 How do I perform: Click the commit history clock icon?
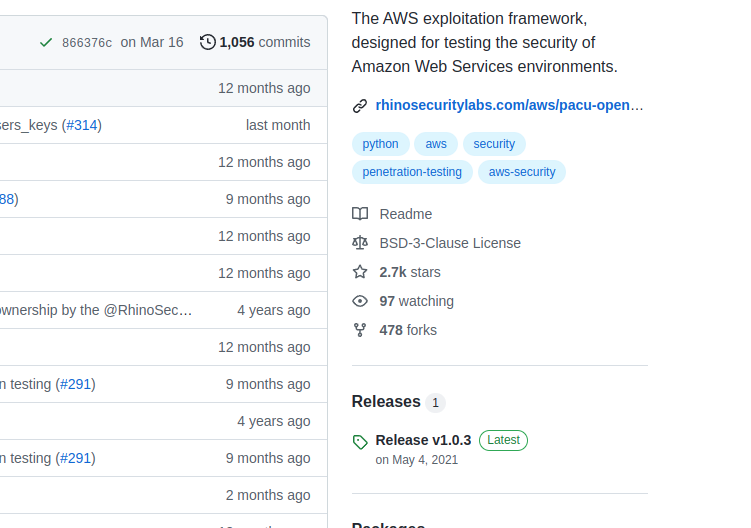click(x=207, y=42)
